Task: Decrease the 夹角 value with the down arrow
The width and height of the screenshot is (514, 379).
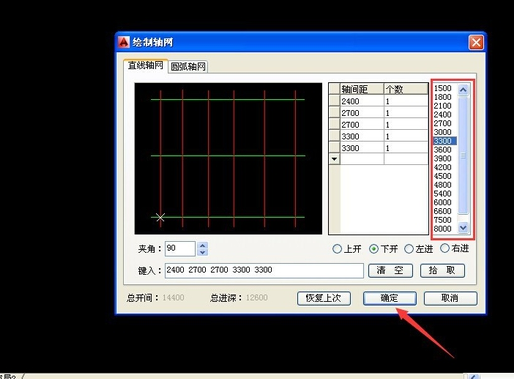Action: click(203, 252)
